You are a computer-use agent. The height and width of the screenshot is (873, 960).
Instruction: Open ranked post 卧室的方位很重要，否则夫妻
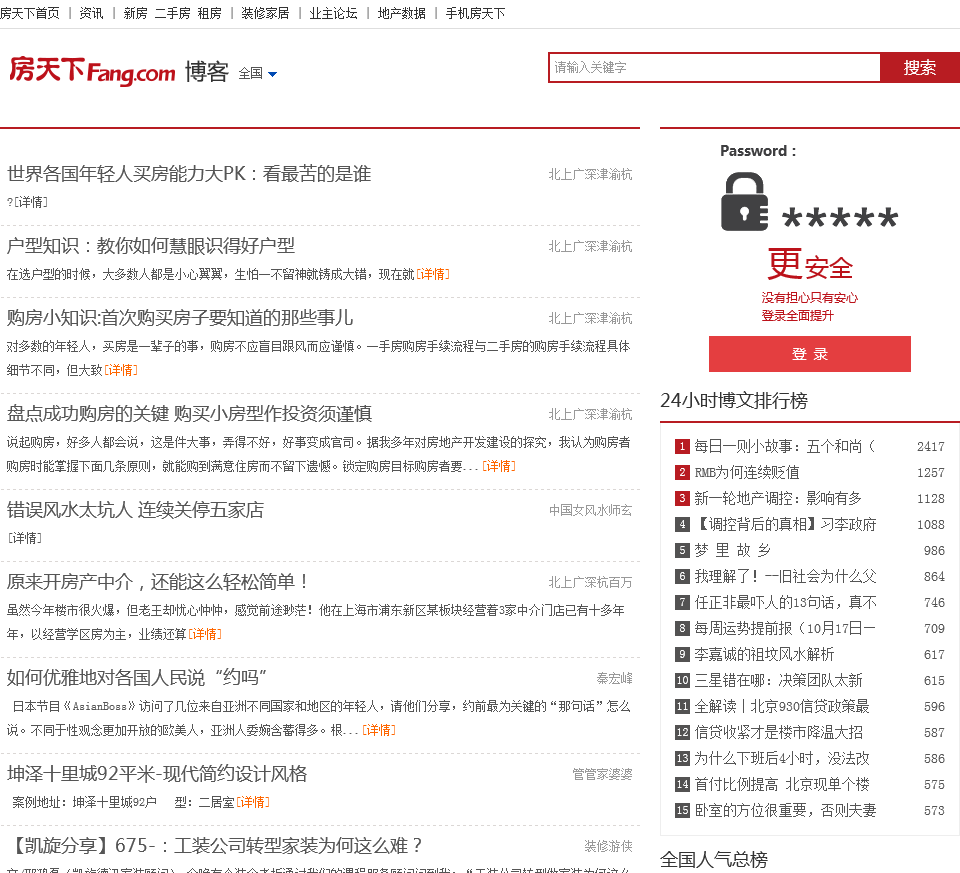click(x=785, y=811)
